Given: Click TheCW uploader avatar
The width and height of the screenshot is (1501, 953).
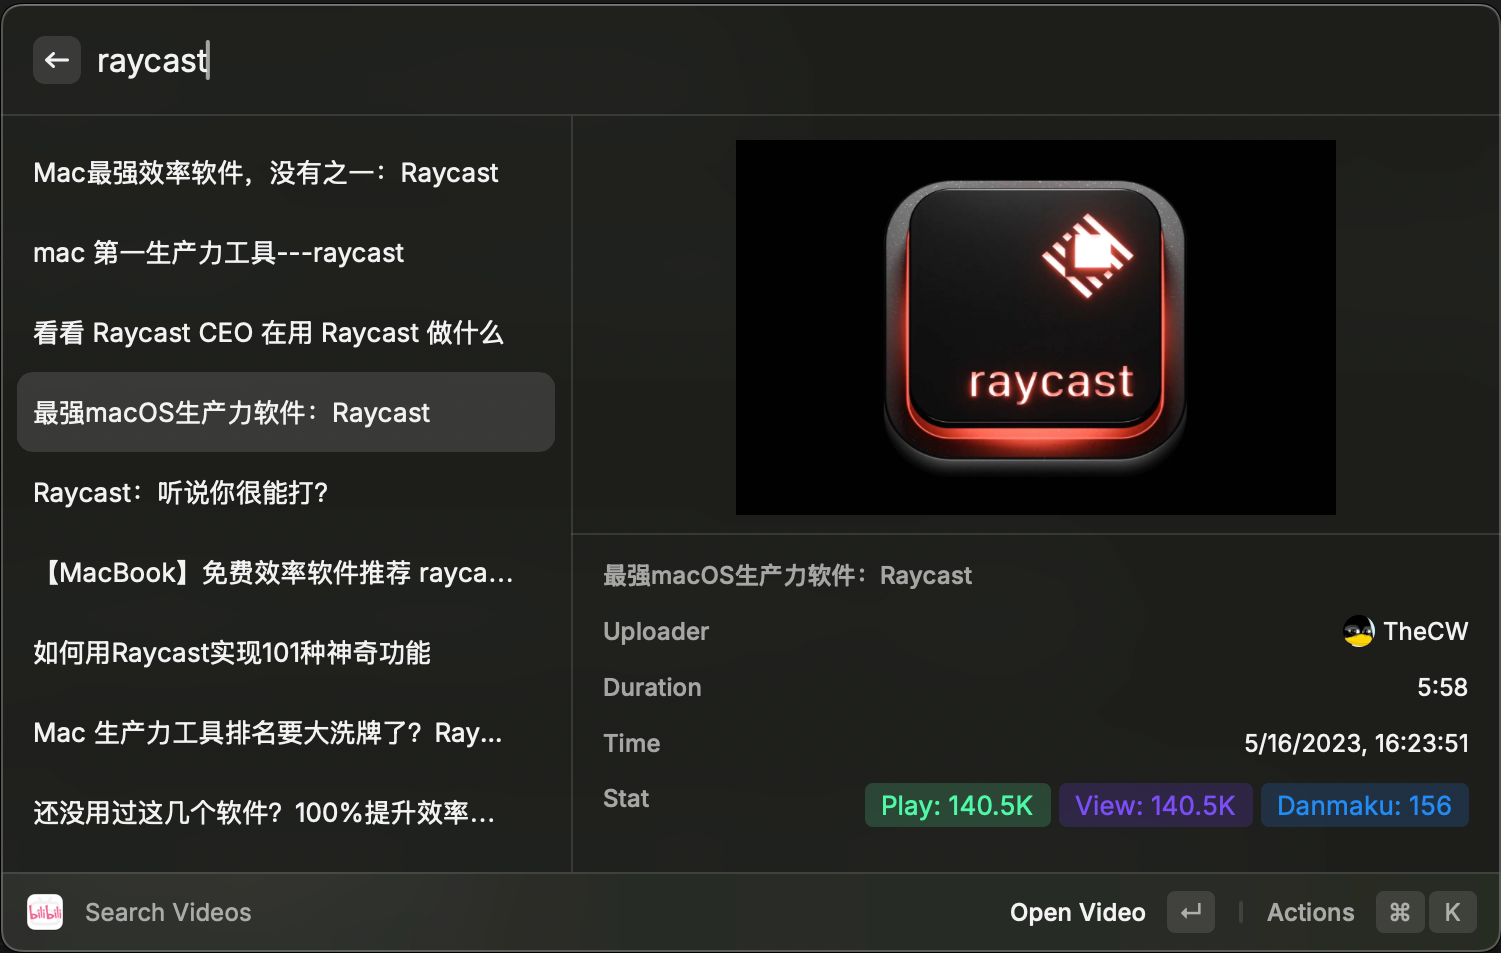Looking at the screenshot, I should [1358, 631].
